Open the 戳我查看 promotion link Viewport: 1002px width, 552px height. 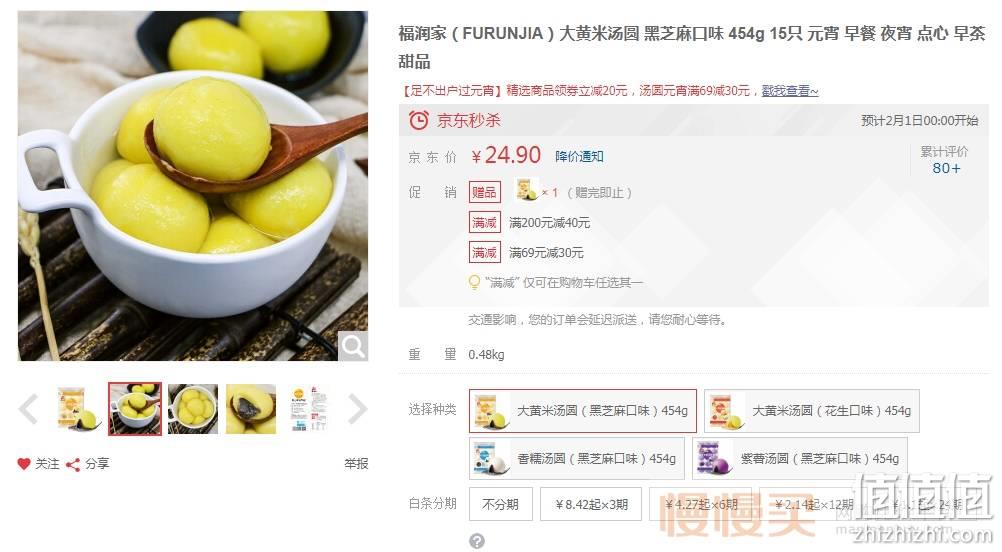pos(790,91)
